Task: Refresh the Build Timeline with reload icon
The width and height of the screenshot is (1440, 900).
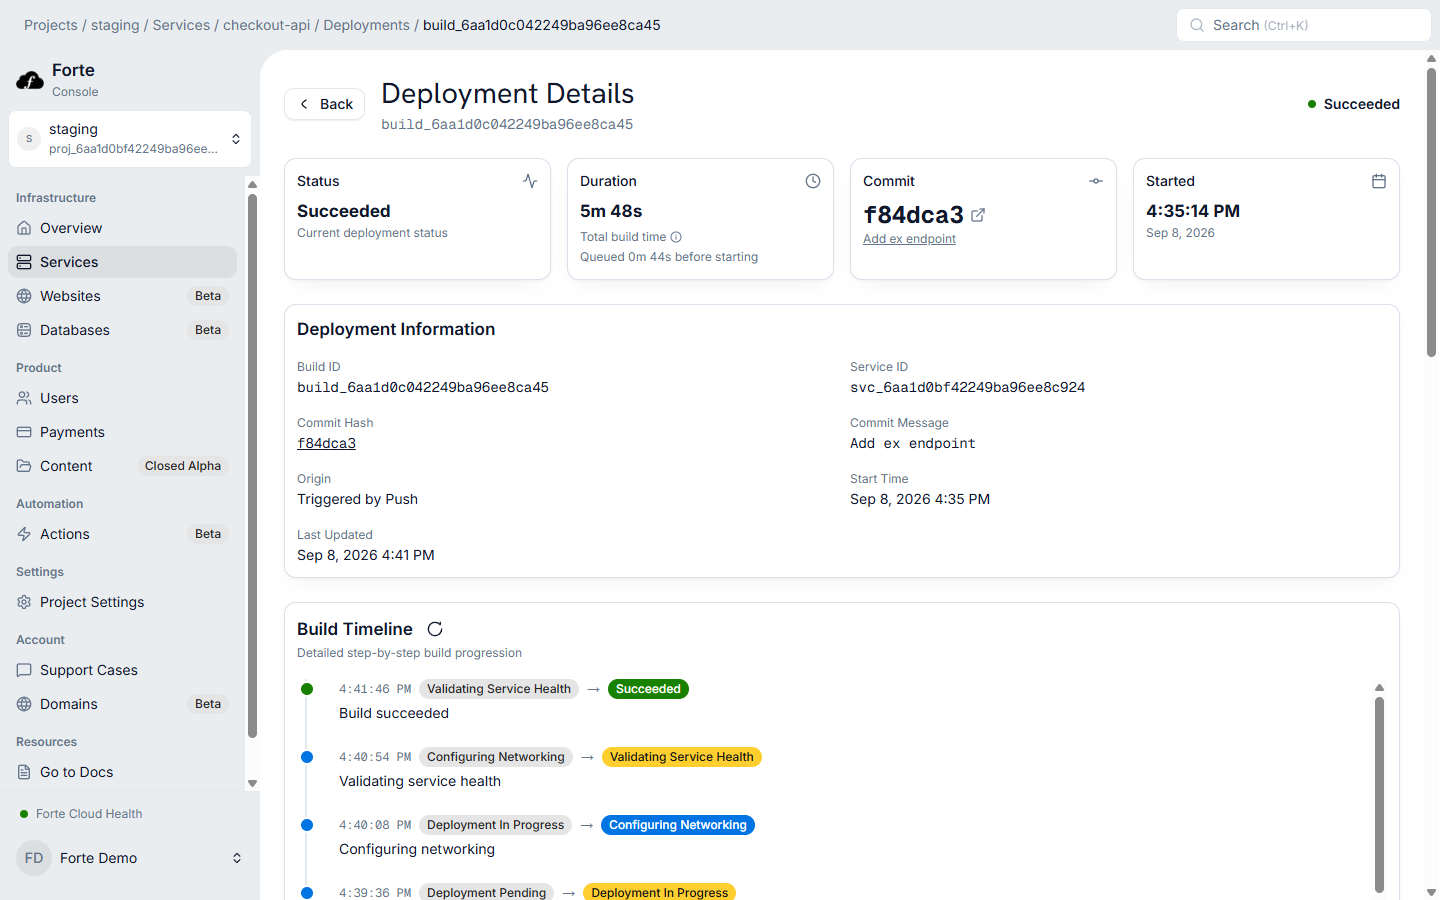Action: [x=435, y=629]
